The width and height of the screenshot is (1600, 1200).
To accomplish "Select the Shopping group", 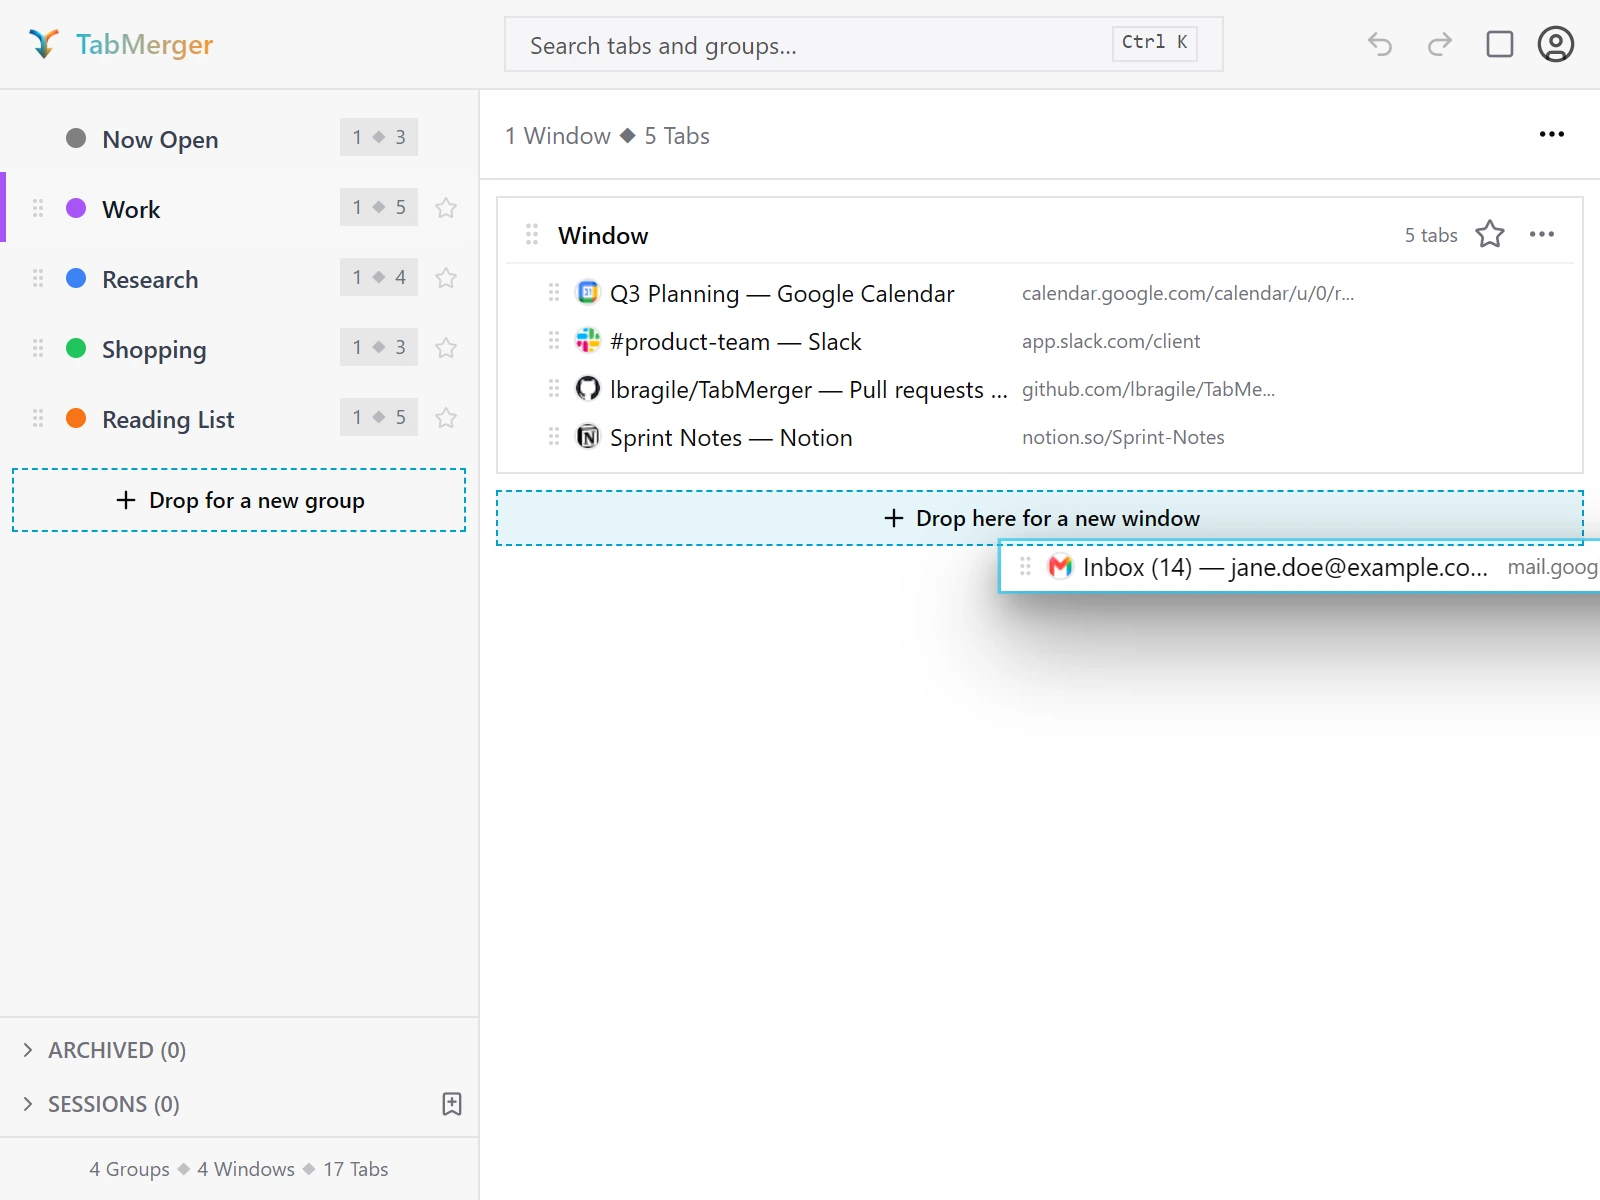I will tap(240, 348).
